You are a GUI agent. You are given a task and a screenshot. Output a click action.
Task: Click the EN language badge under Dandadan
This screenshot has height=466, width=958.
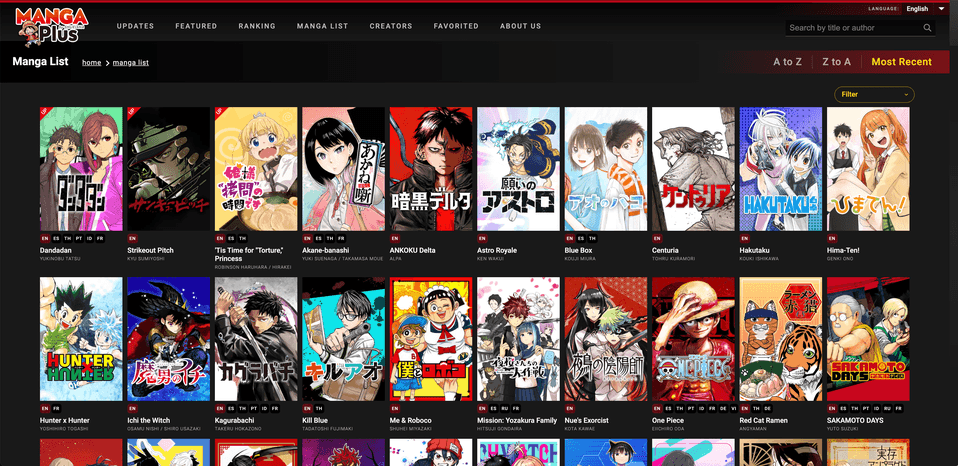pos(45,239)
